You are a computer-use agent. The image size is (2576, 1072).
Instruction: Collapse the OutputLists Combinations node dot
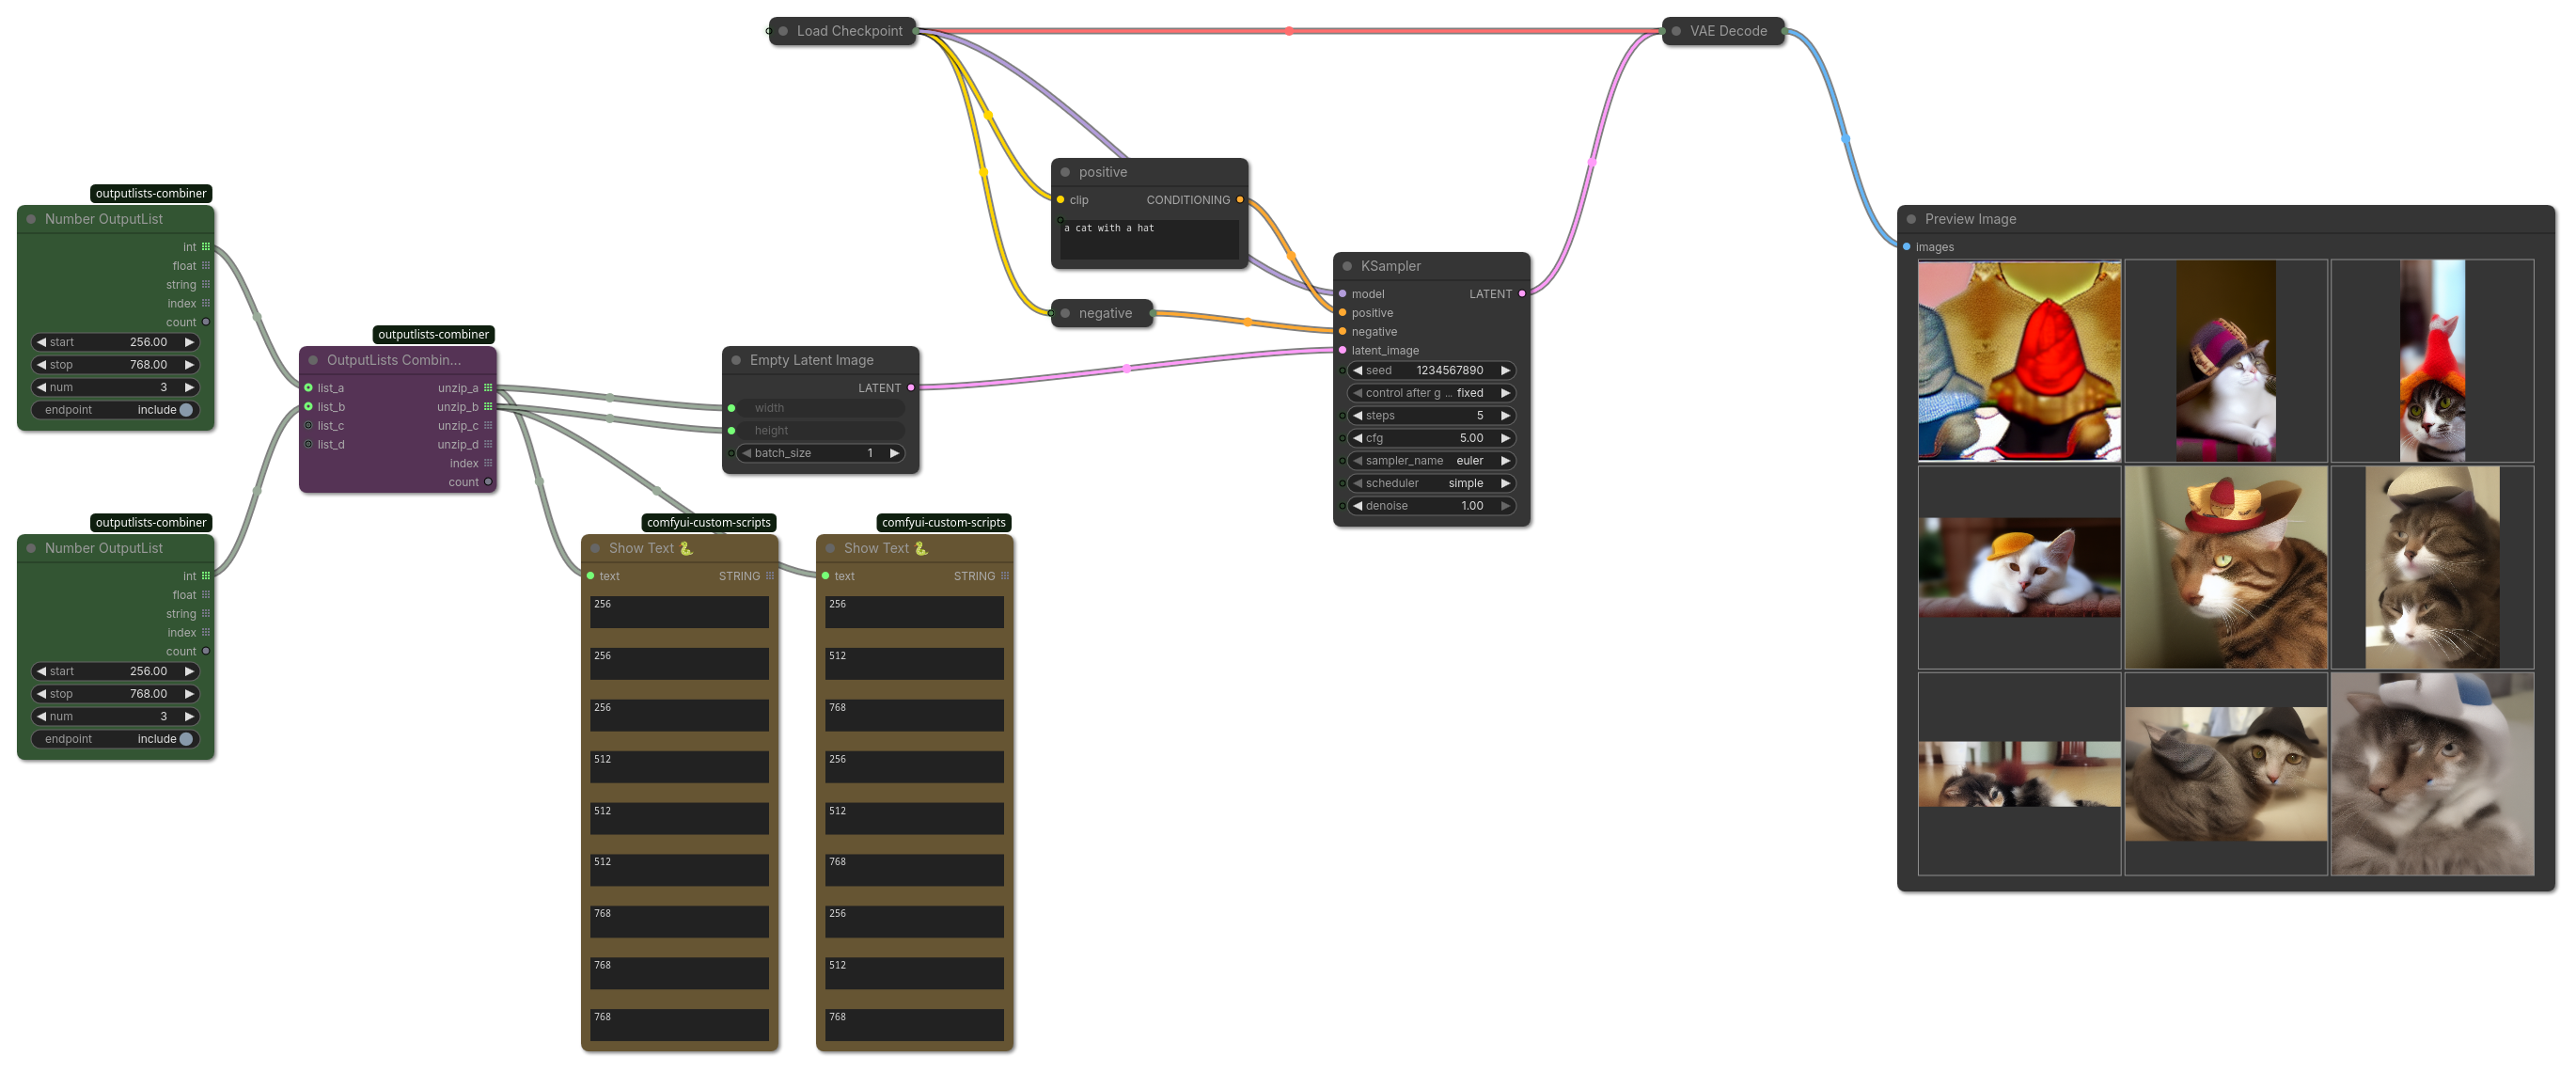coord(313,360)
